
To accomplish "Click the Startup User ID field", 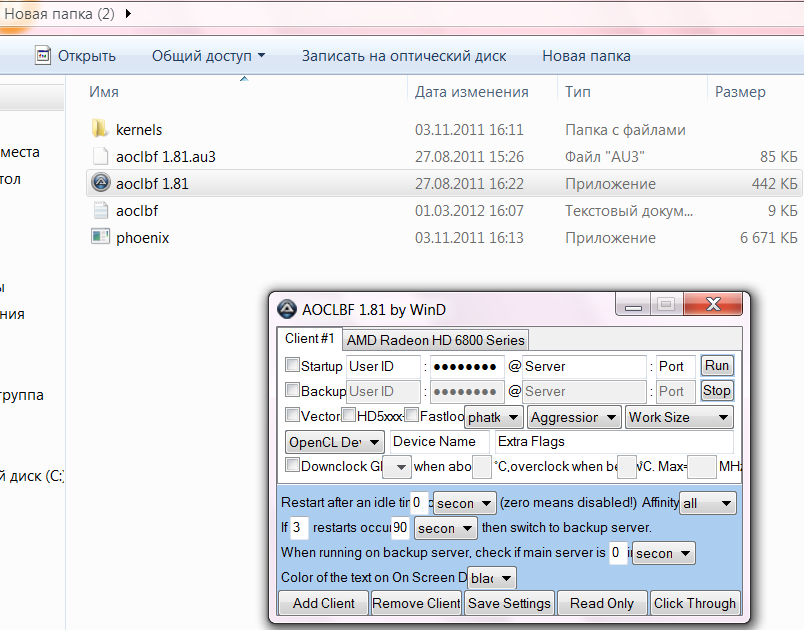I will click(x=383, y=367).
